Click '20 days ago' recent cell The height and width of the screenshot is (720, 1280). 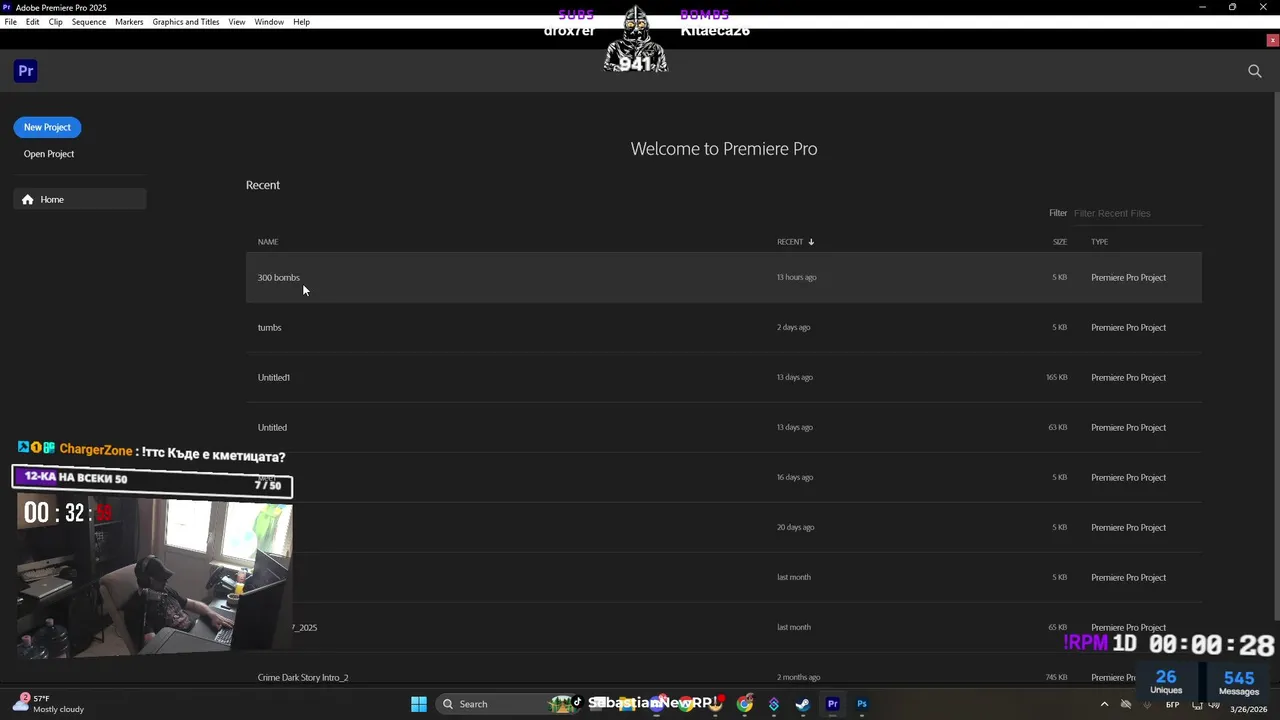(796, 527)
